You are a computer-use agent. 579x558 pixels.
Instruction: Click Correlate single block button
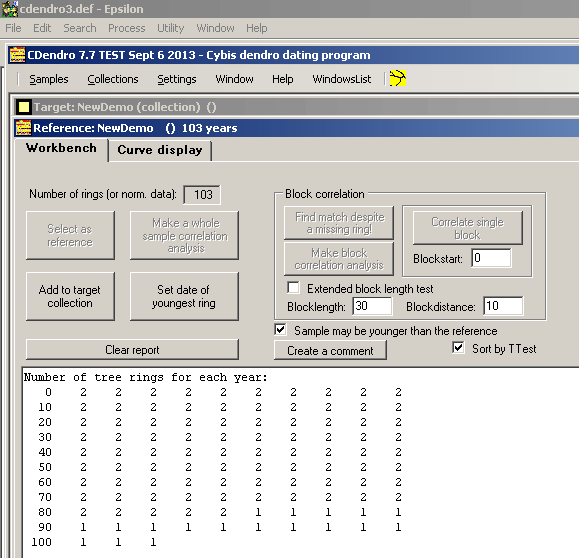click(x=467, y=228)
